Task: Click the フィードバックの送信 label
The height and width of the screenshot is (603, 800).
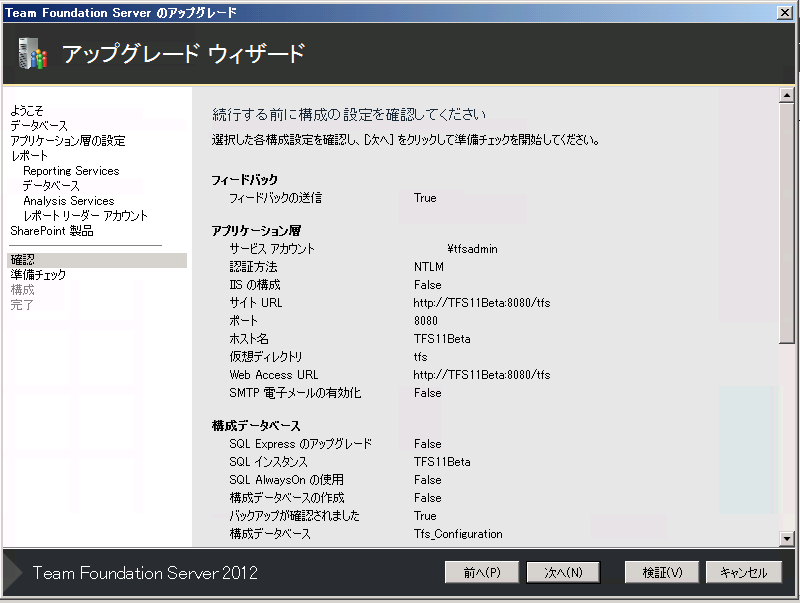Action: 276,198
